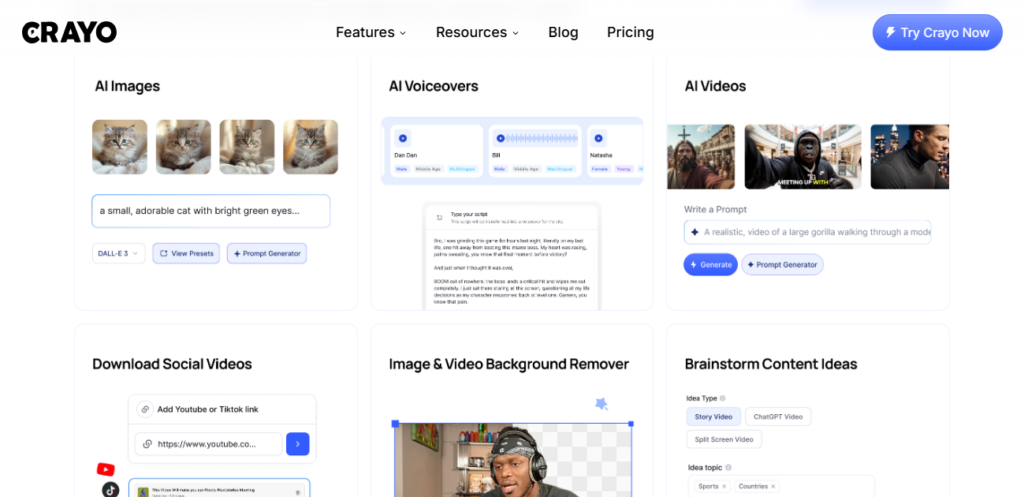
Task: Open the Resources dropdown
Action: 477,32
